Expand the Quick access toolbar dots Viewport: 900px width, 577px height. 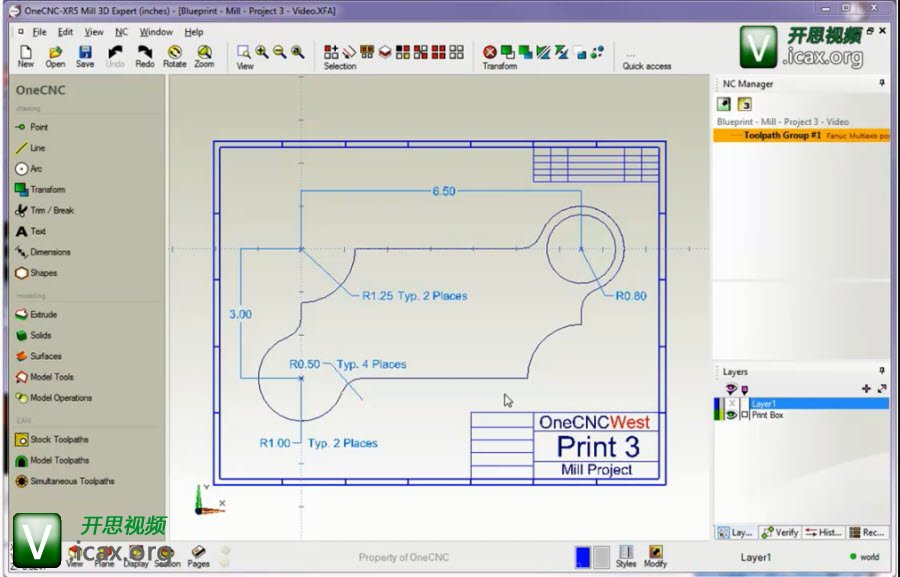pyautogui.click(x=631, y=55)
